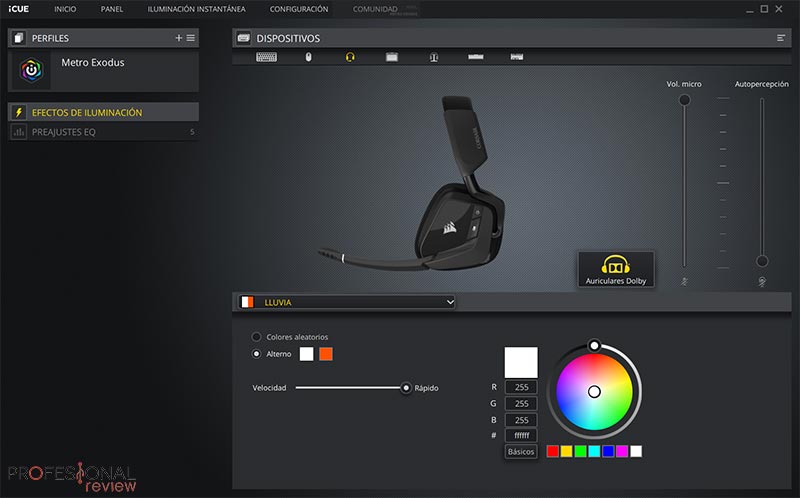800x498 pixels.
Task: Select the keyboard device icon
Action: click(x=266, y=57)
